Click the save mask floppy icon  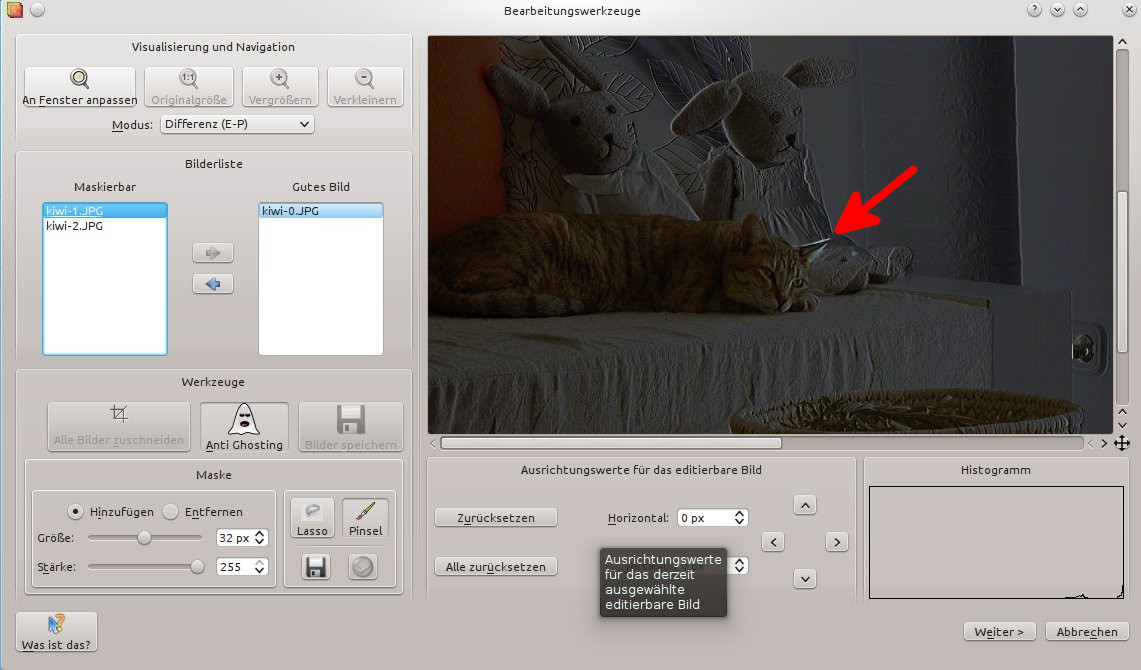316,567
